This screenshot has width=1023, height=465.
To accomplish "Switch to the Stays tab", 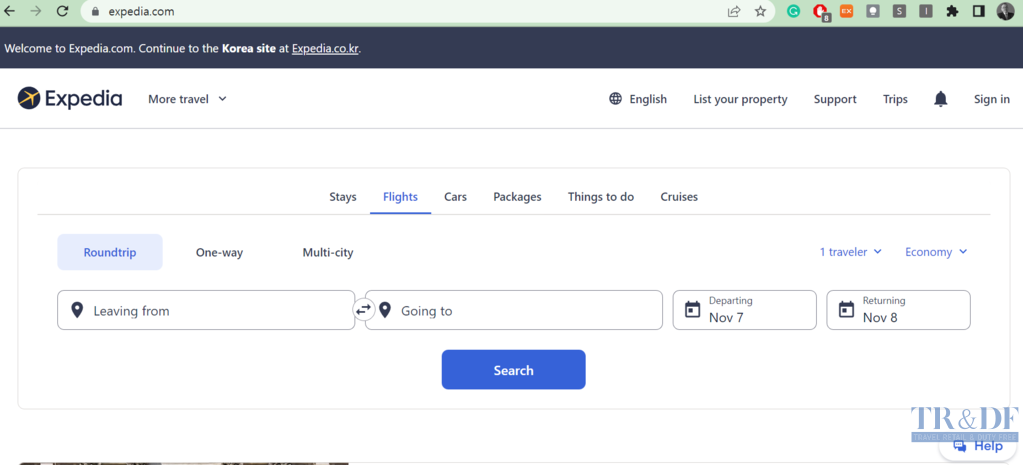I will (x=343, y=197).
